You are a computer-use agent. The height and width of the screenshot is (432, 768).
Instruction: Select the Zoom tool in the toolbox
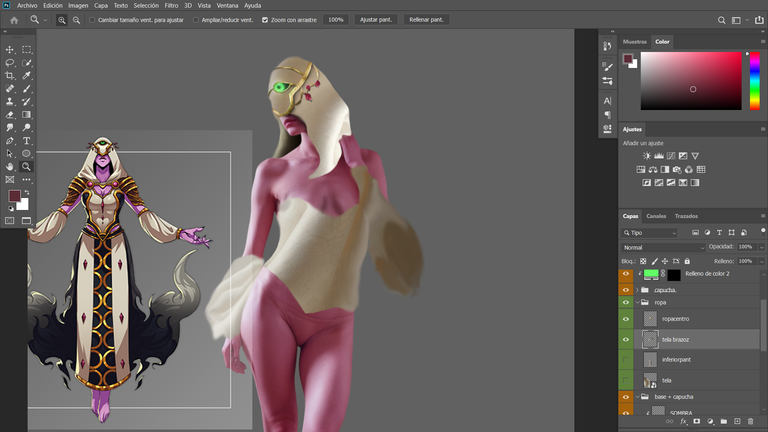pos(26,167)
